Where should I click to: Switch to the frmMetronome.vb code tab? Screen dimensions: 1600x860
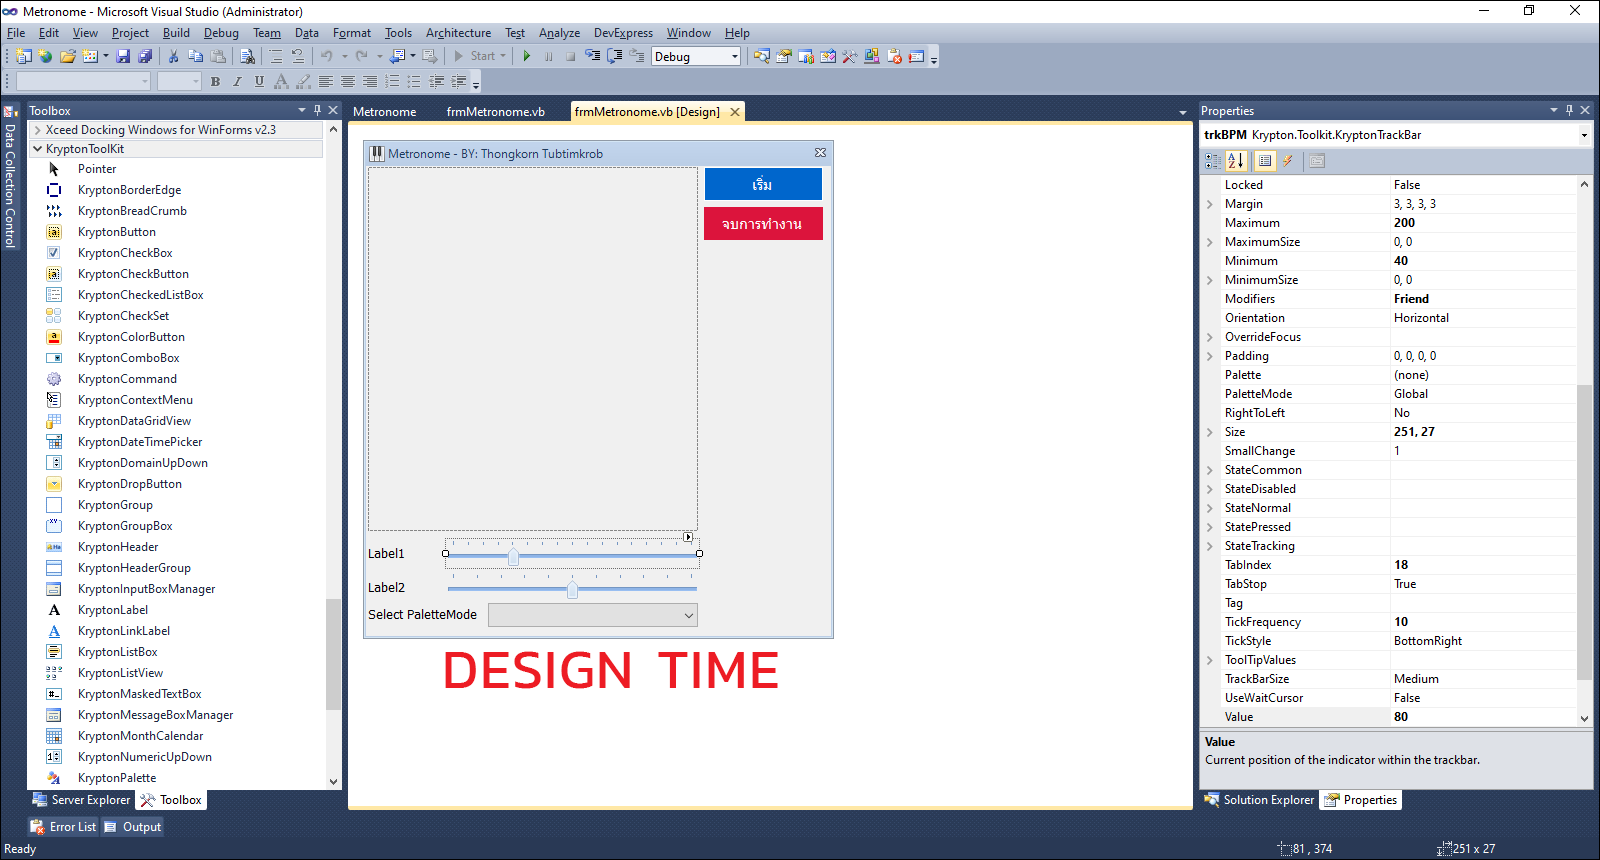(x=495, y=112)
